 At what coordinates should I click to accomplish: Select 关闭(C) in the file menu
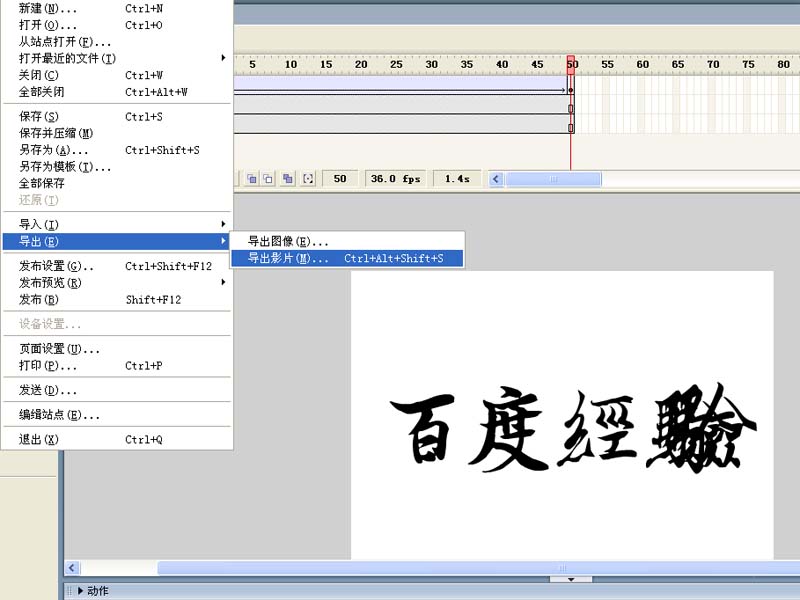click(x=117, y=75)
